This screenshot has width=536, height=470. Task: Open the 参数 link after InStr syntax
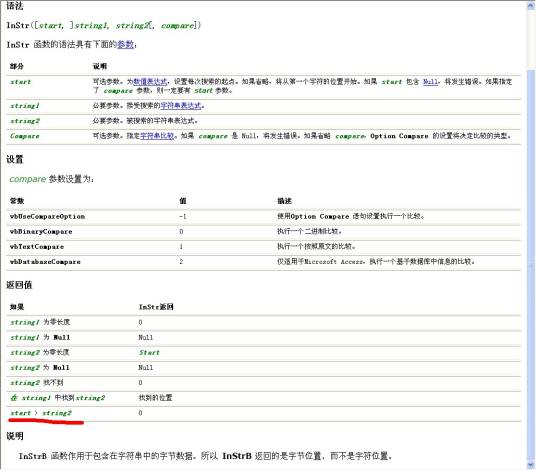pyautogui.click(x=125, y=44)
